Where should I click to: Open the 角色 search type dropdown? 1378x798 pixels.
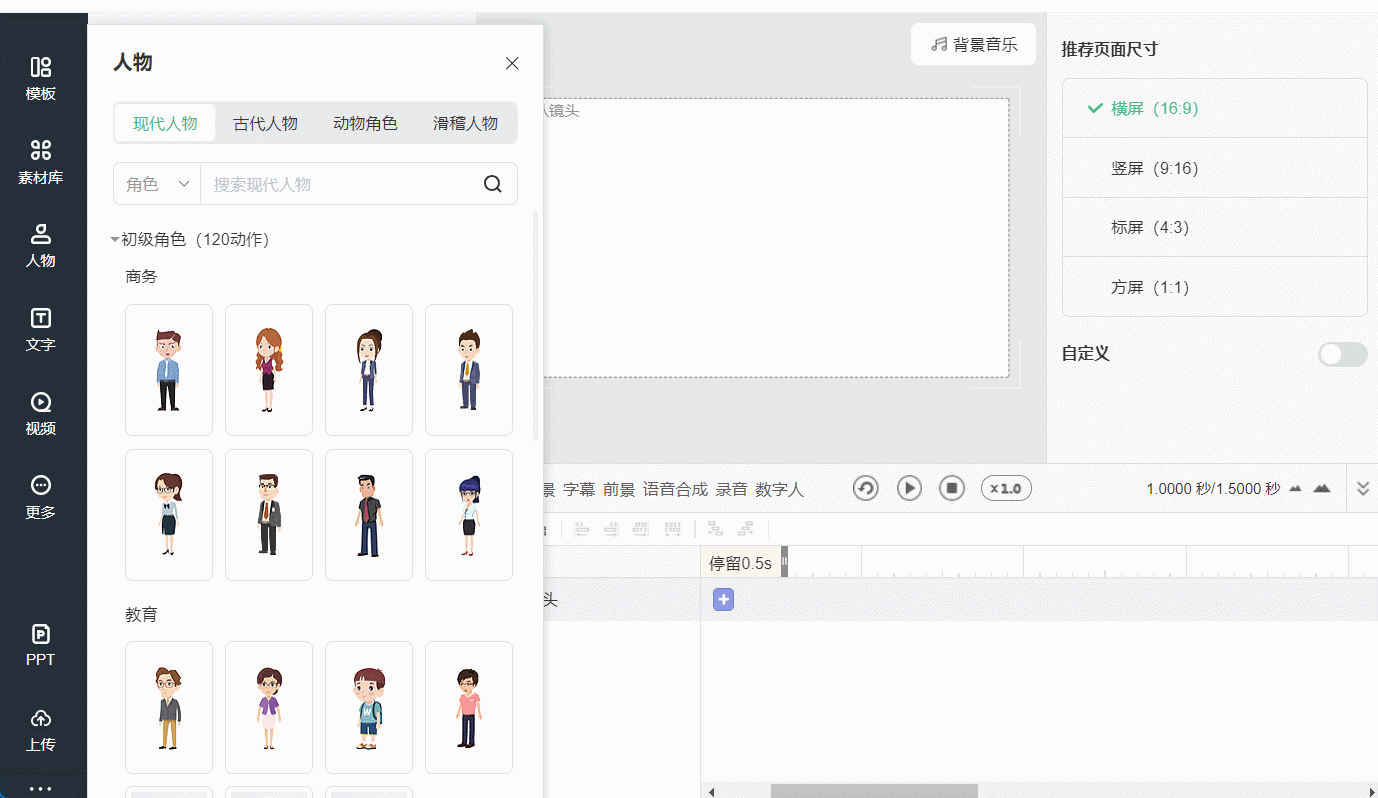click(x=157, y=184)
